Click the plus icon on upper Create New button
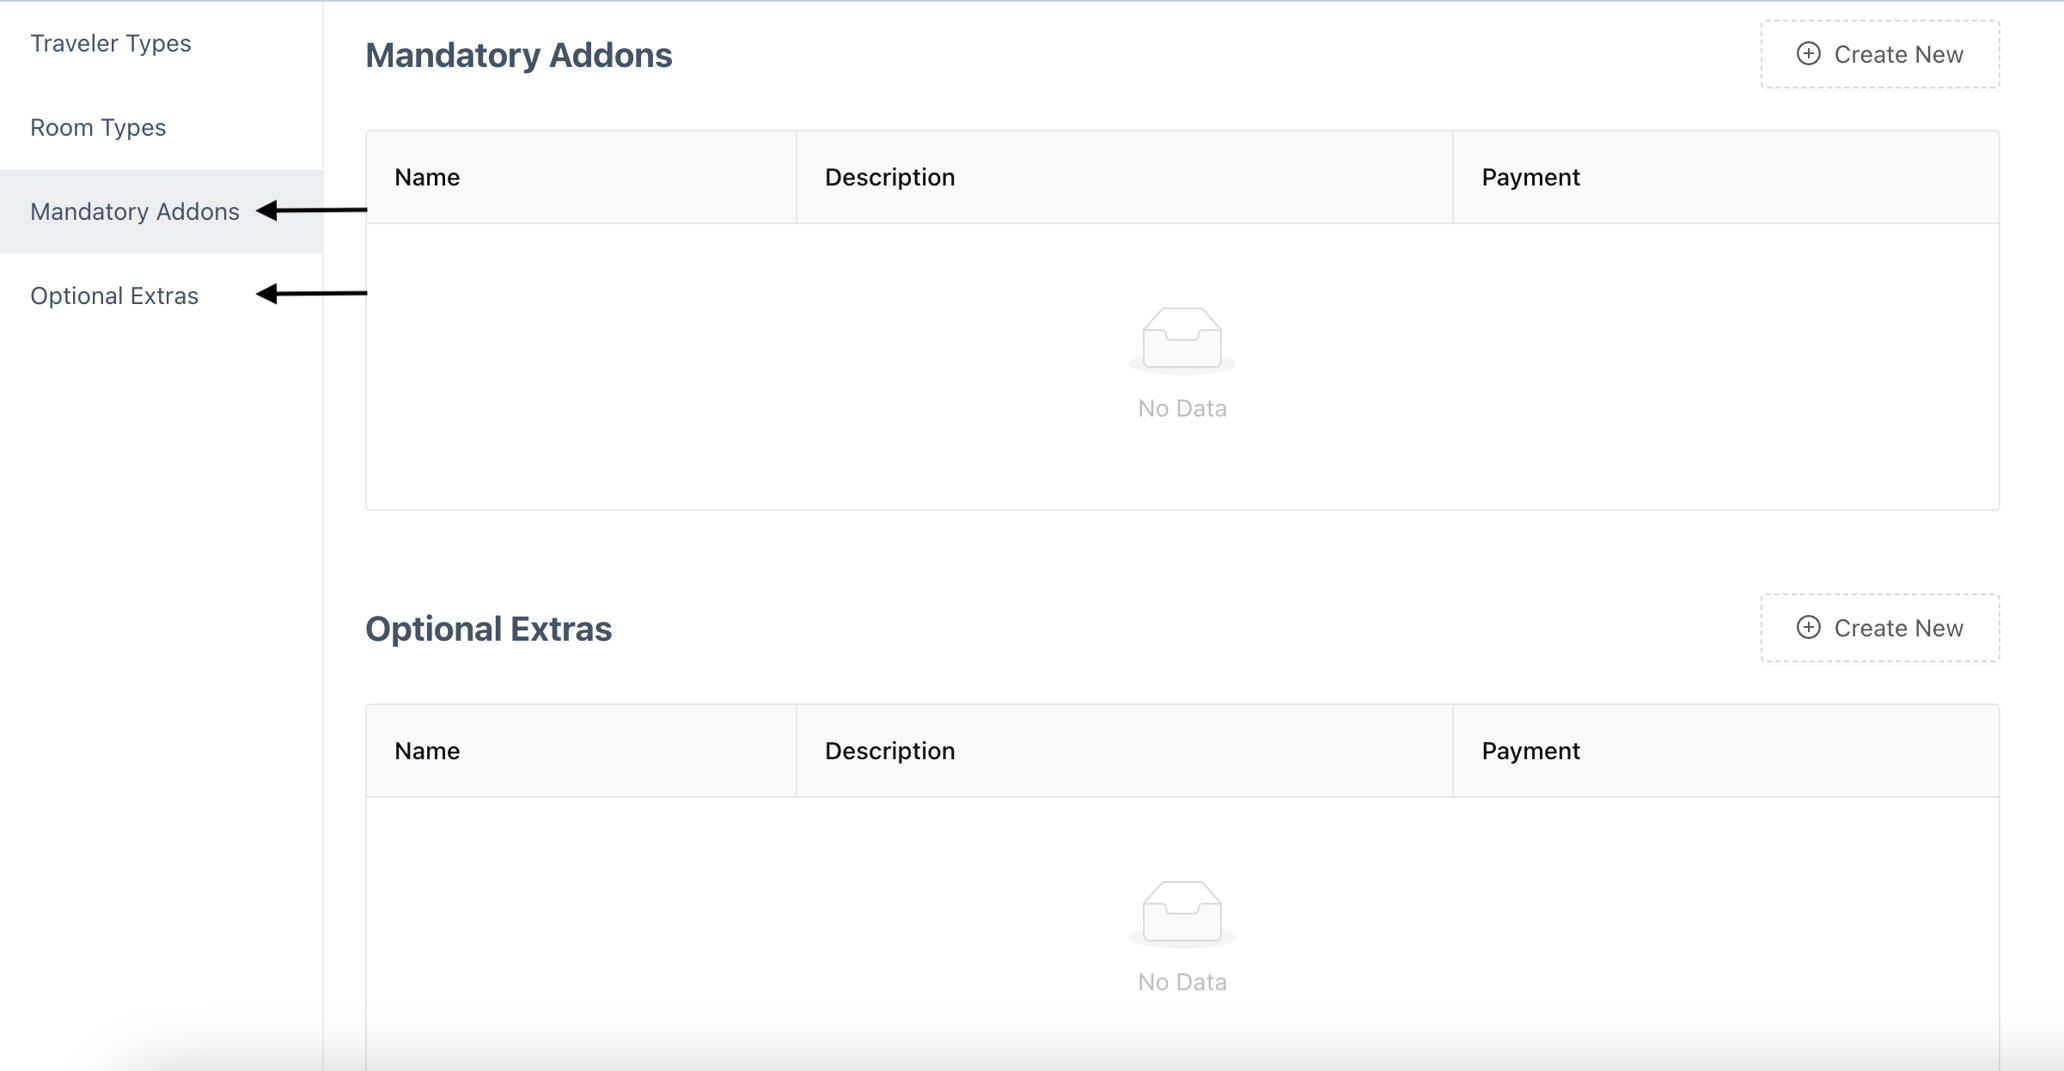Screen dimensions: 2064x1071 coord(1810,53)
